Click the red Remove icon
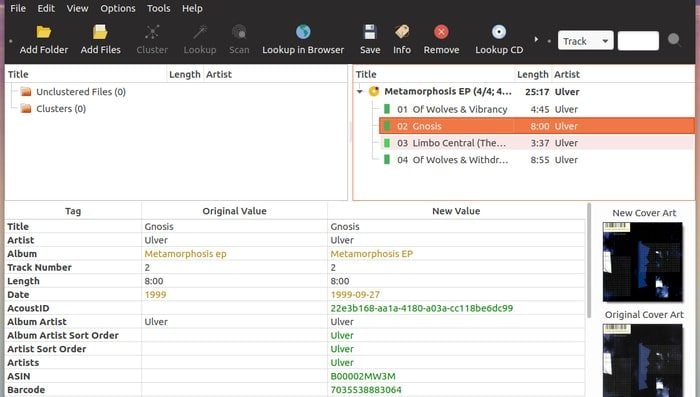This screenshot has width=700, height=397. (441, 32)
